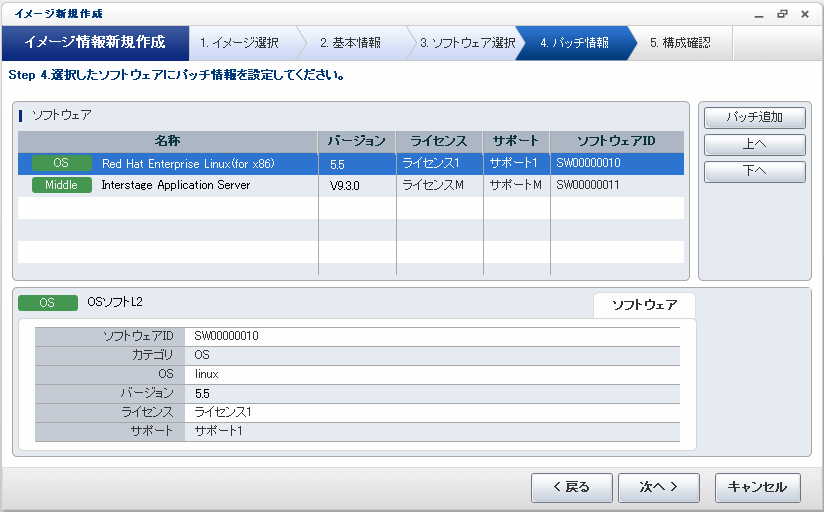This screenshot has width=824, height=512.
Task: Click the キャンセル button
Action: pos(758,487)
